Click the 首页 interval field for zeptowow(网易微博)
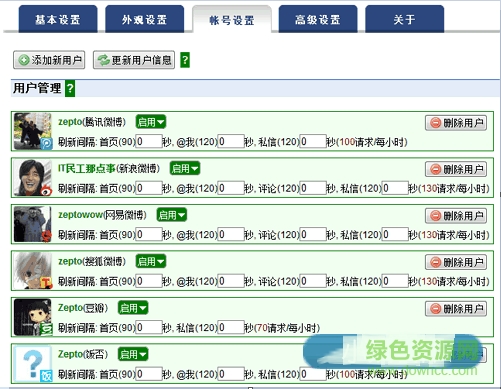This screenshot has height=389, width=501. 149,235
